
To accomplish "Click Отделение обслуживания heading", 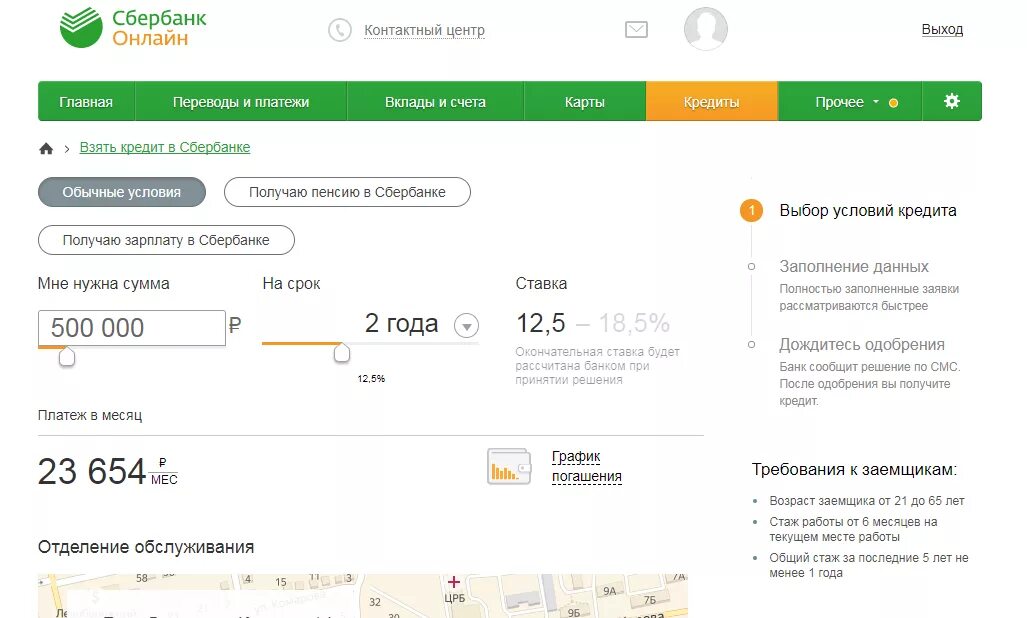I will 146,547.
